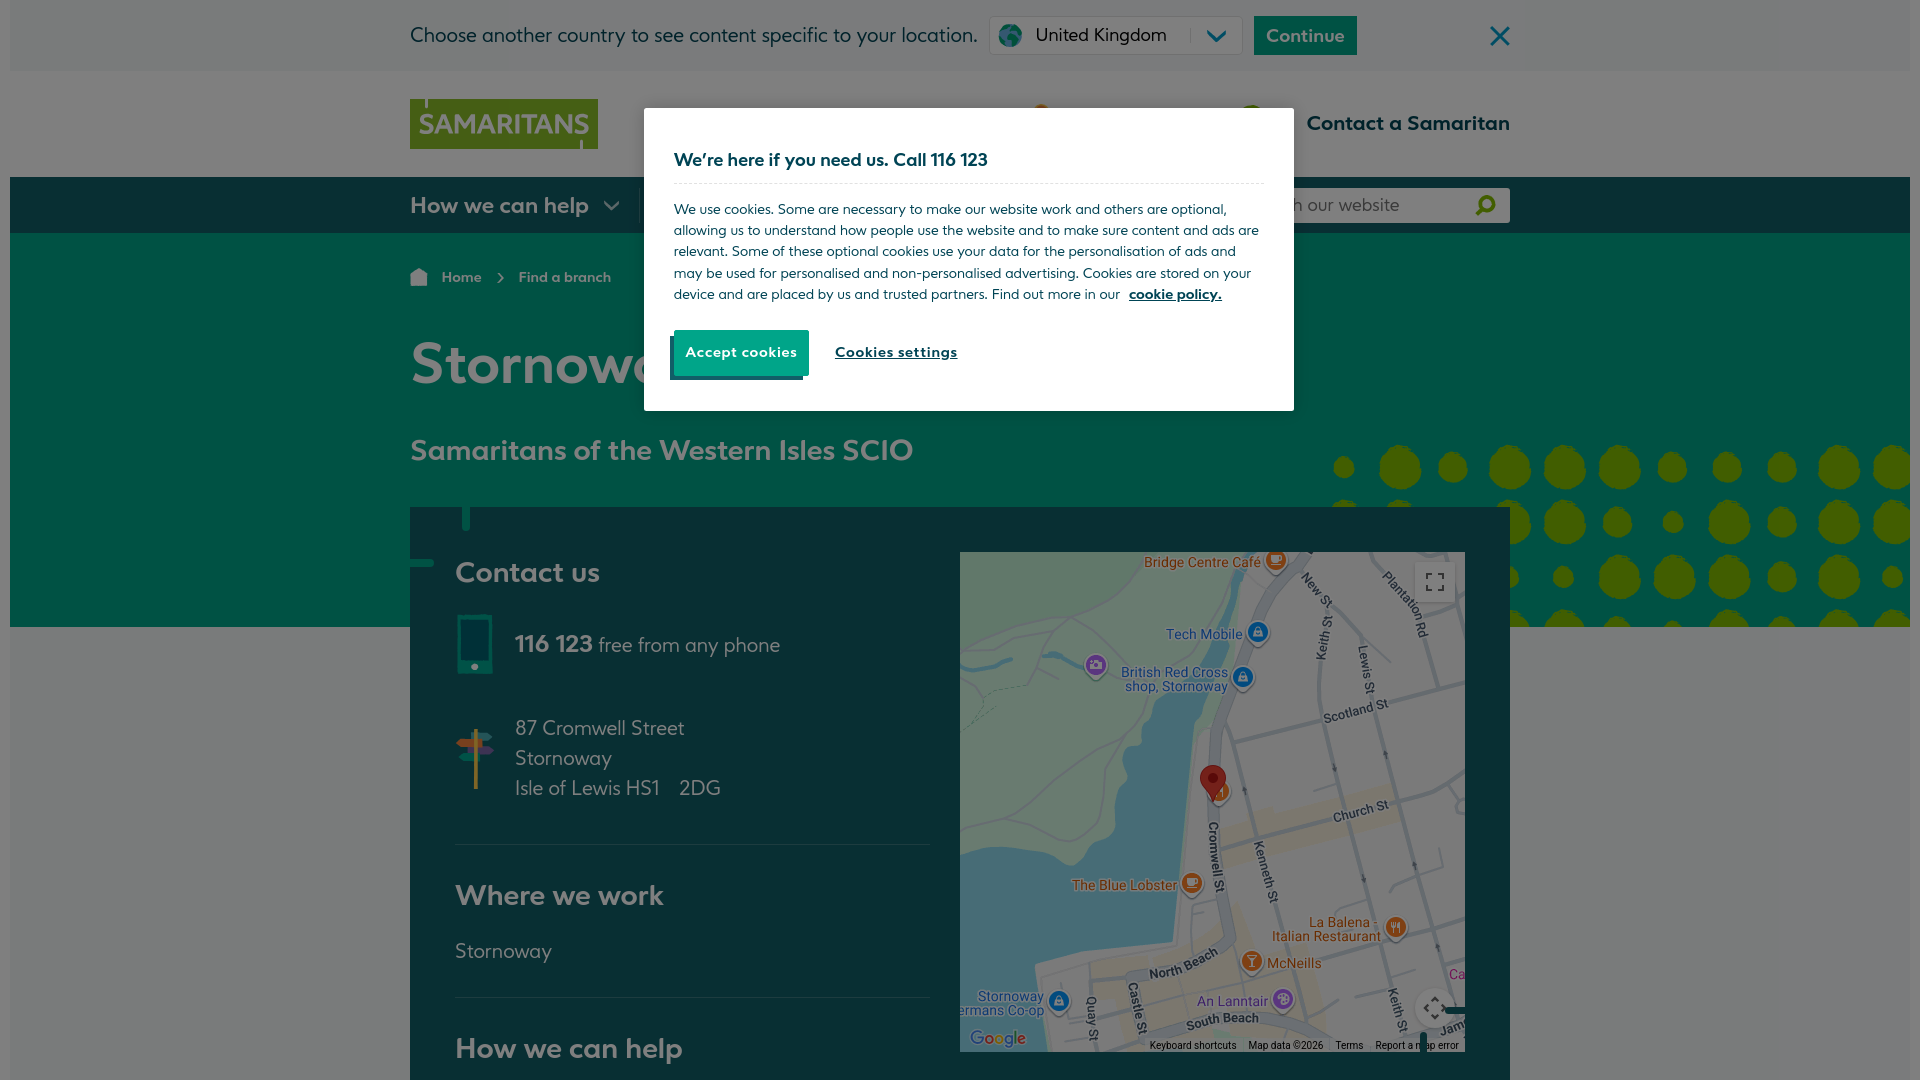Click An Lanntair map marker
This screenshot has height=1080, width=1920.
coord(1283,1000)
